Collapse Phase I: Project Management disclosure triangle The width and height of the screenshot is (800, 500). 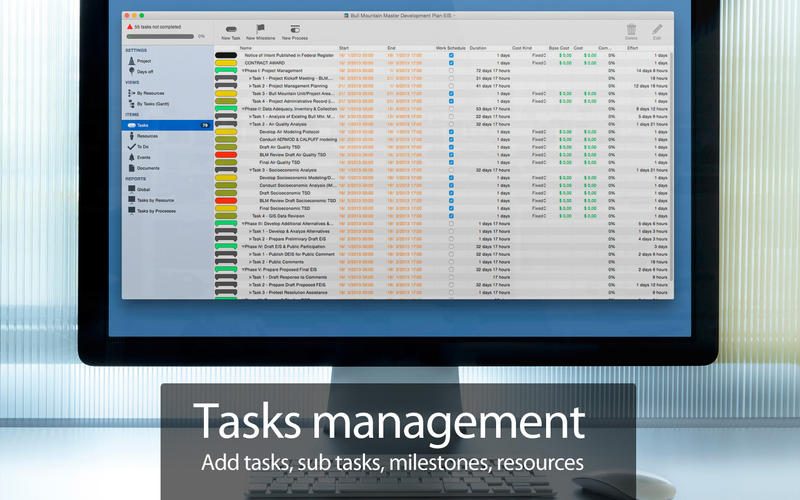pyautogui.click(x=243, y=71)
